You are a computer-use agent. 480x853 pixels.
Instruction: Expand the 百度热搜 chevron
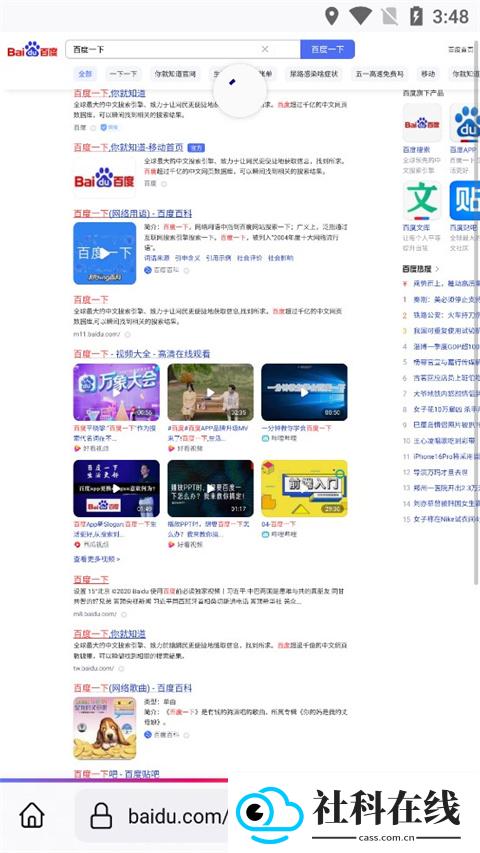pos(437,269)
